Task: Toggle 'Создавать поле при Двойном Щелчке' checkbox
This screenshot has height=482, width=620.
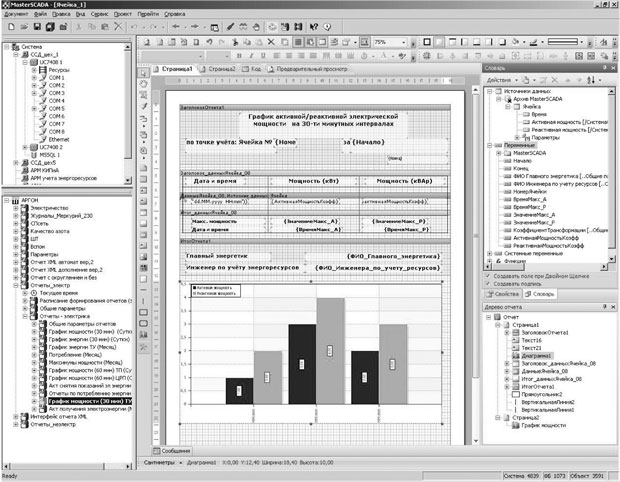Action: click(488, 276)
